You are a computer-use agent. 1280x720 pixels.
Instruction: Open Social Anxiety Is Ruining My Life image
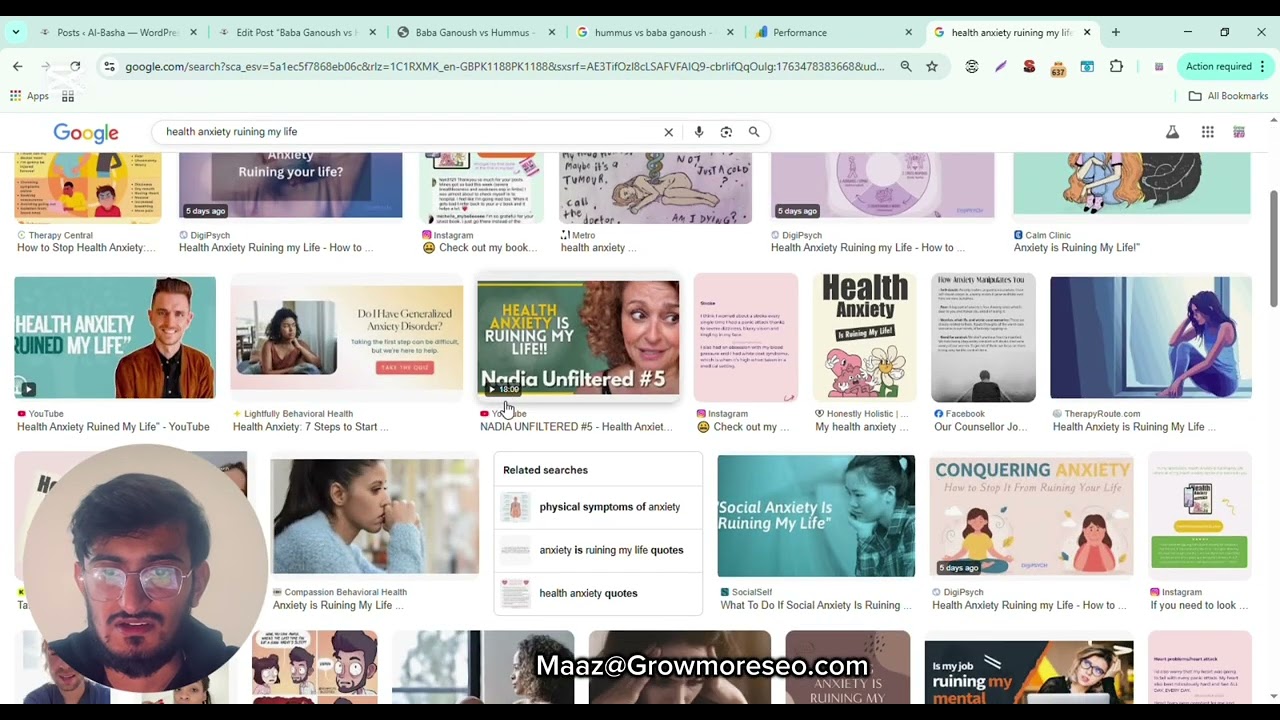tap(816, 516)
